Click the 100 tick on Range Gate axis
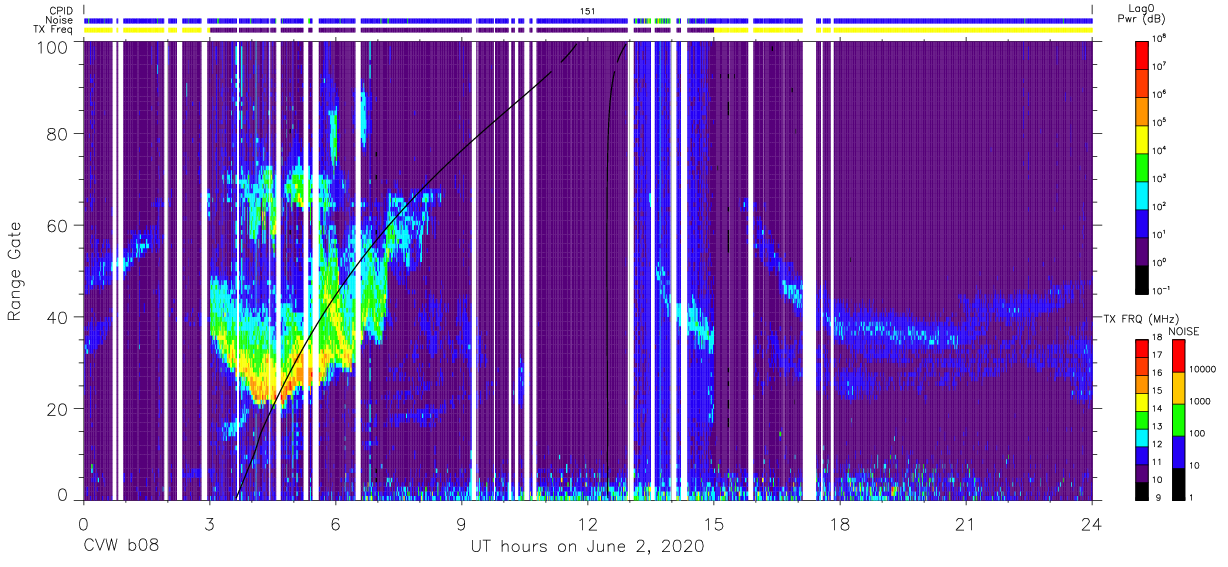This screenshot has width=1228, height=567. 52,47
